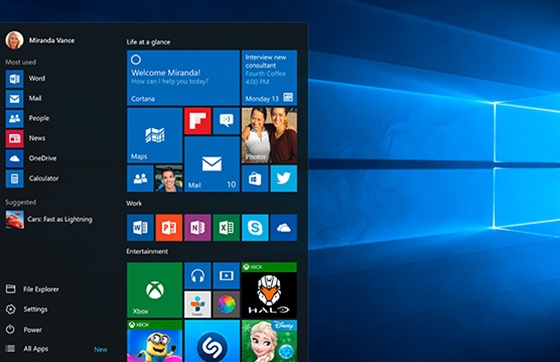Open the Movies & TV tile
The height and width of the screenshot is (362, 560).
226,276
